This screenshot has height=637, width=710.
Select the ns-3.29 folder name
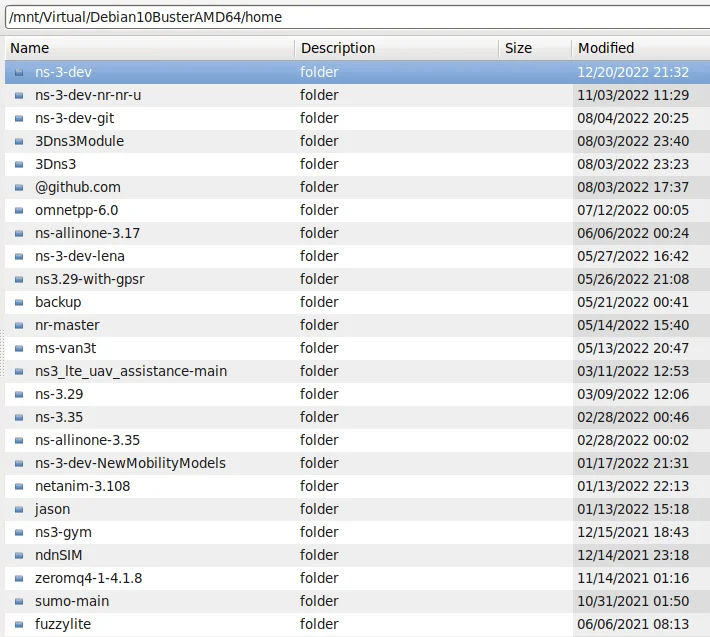59,394
